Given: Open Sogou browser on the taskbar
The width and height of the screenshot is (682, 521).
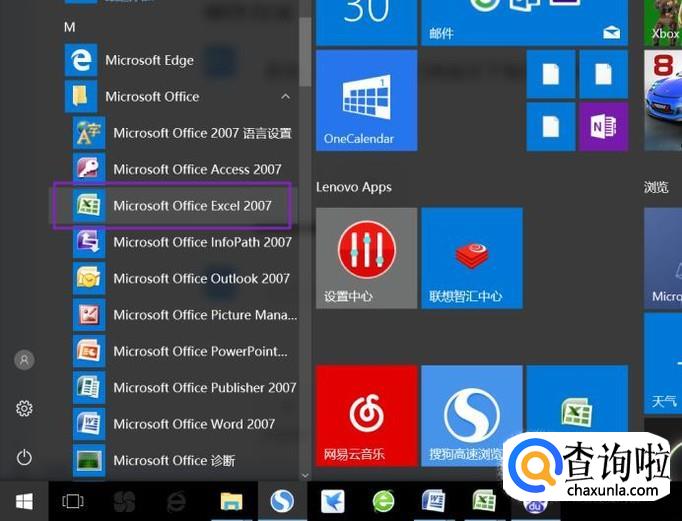Looking at the screenshot, I should point(282,501).
